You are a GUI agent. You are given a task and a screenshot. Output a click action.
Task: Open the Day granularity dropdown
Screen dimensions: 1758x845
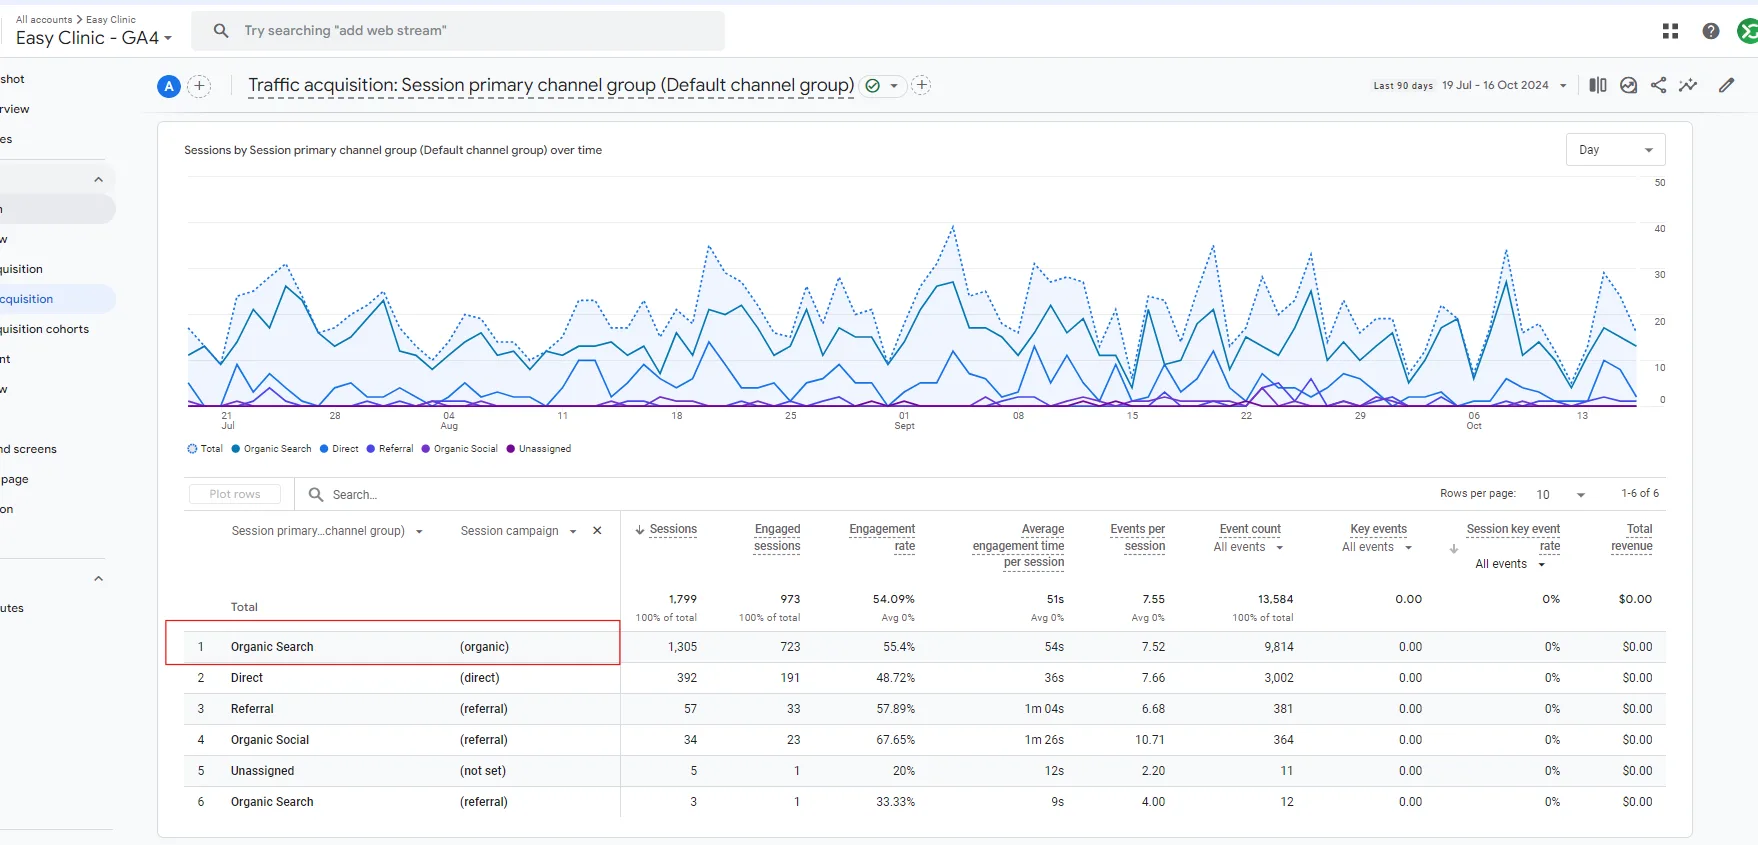tap(1615, 150)
